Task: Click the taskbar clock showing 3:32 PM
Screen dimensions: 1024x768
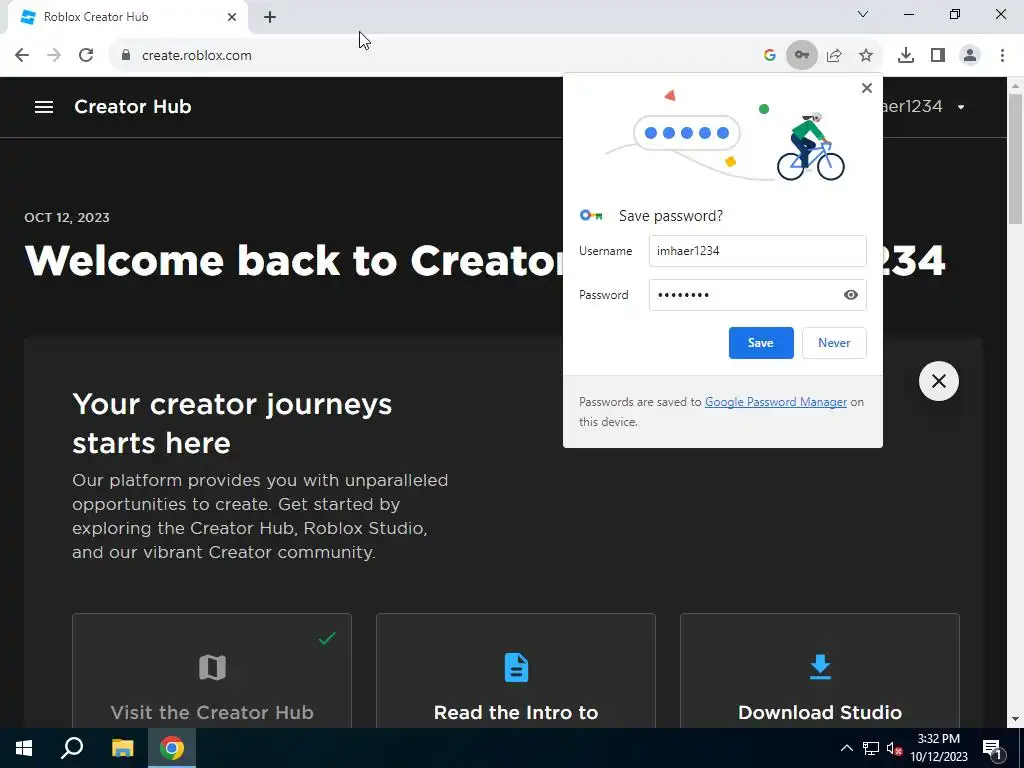Action: point(938,748)
